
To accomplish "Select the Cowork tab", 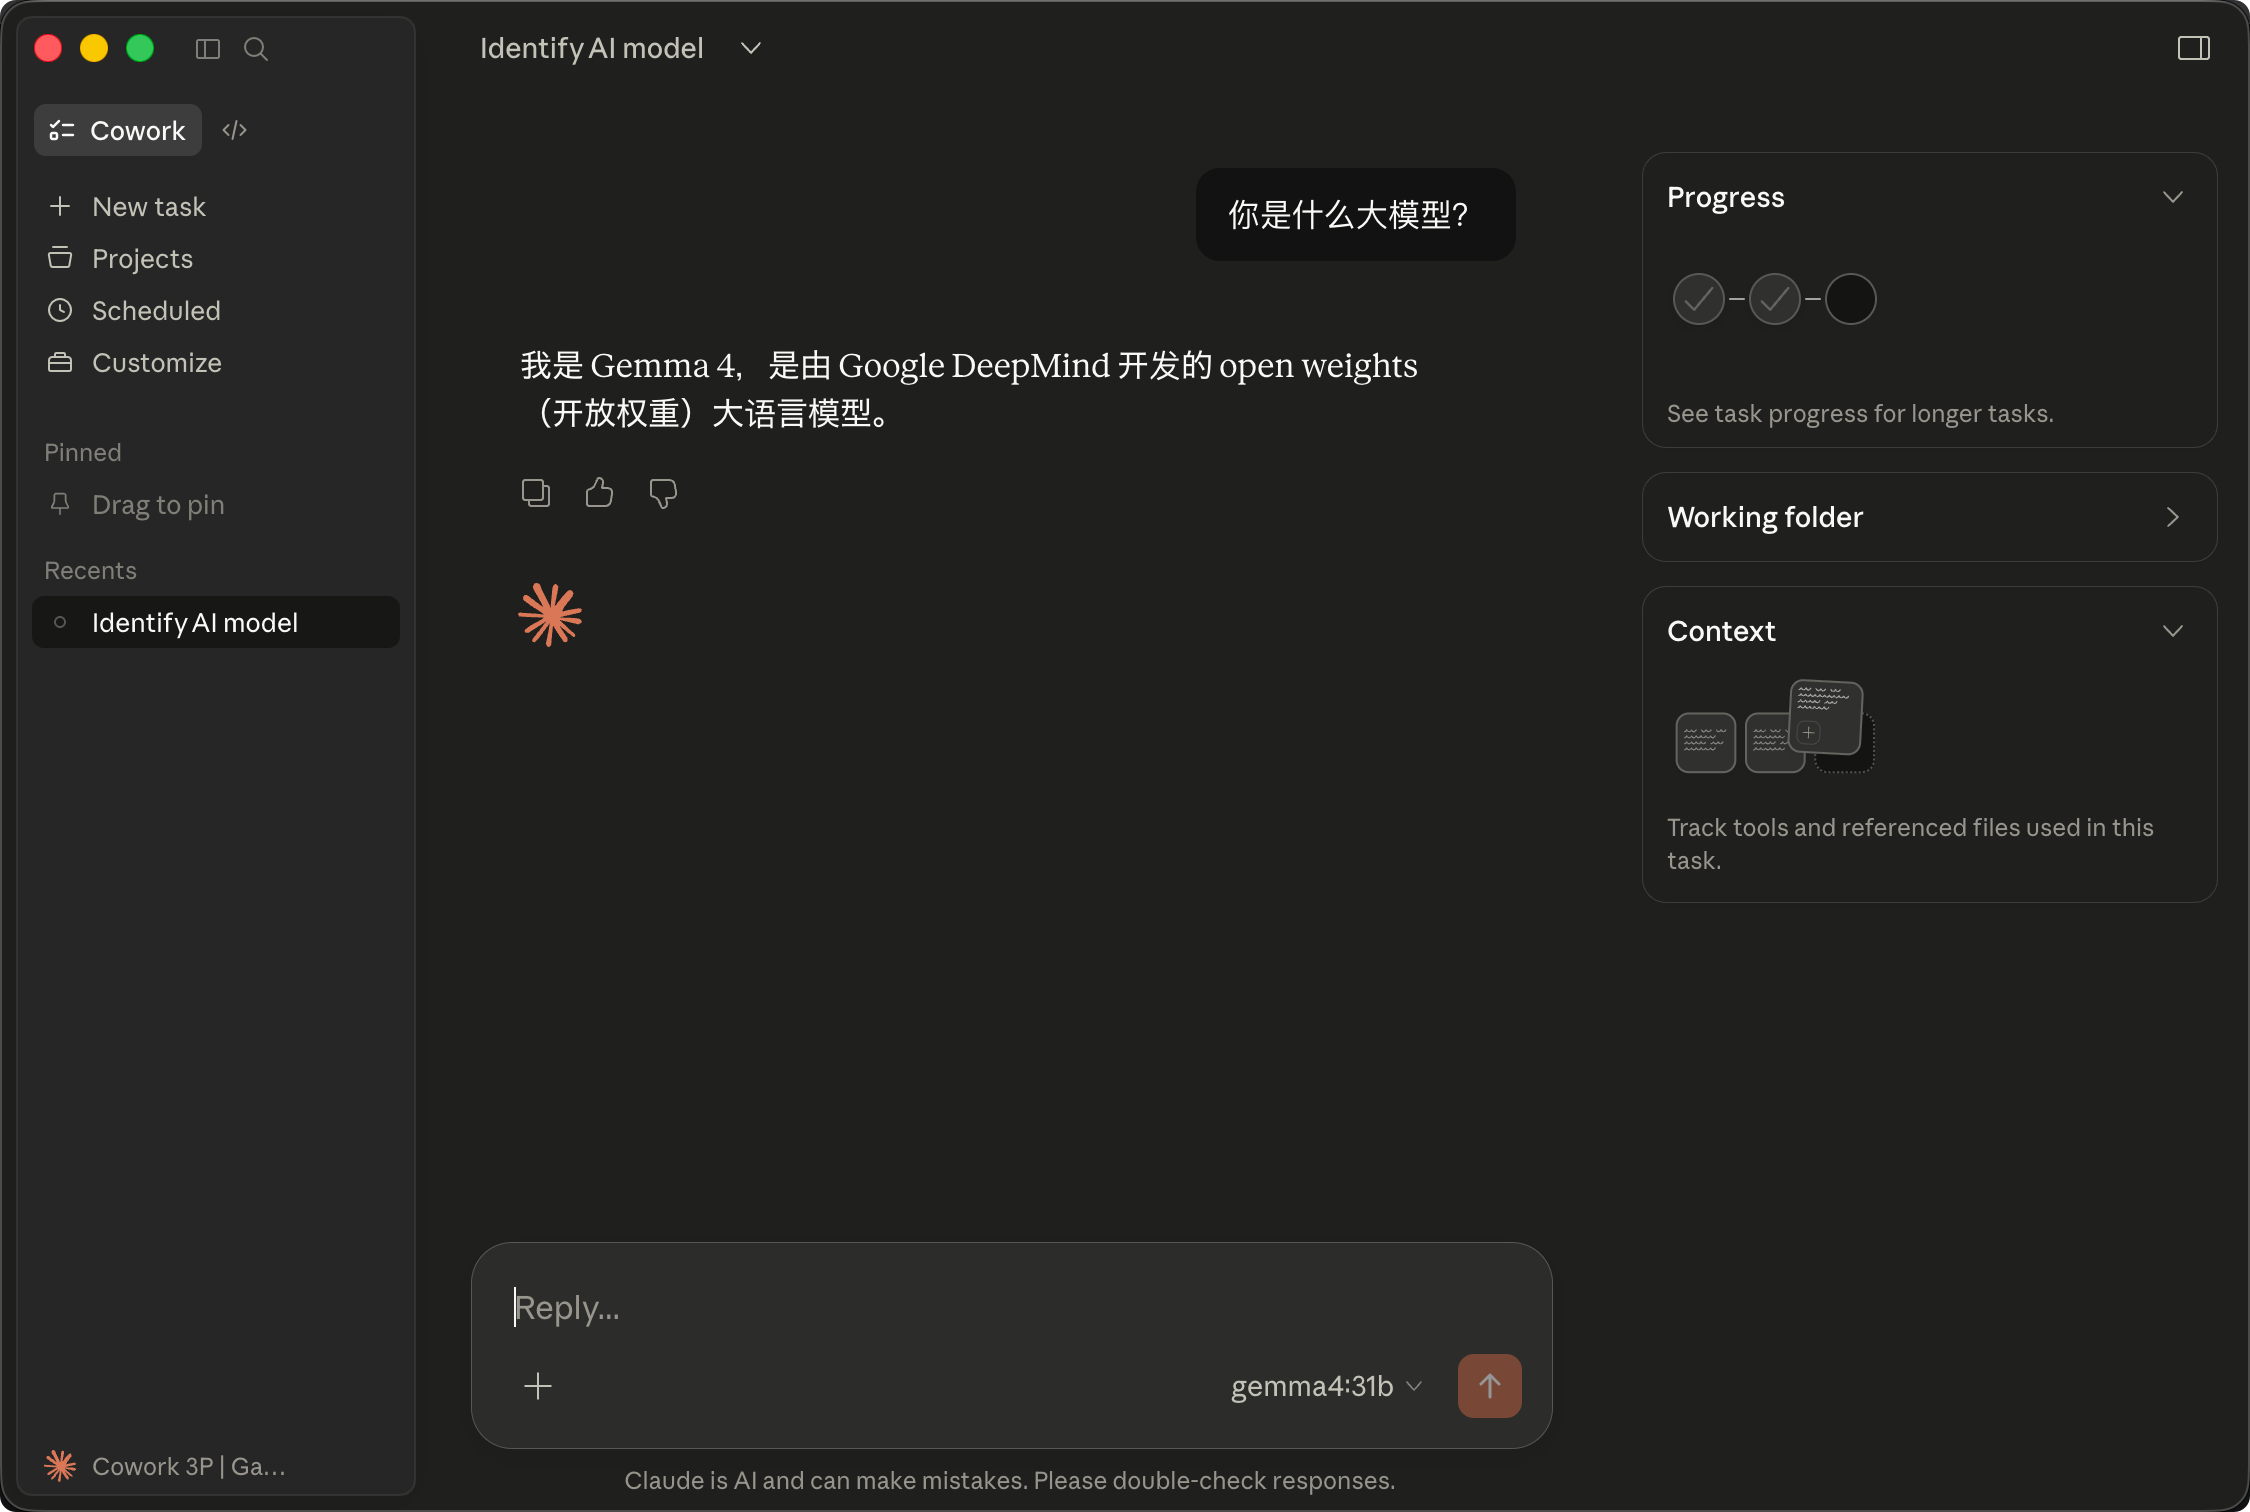I will (x=117, y=130).
